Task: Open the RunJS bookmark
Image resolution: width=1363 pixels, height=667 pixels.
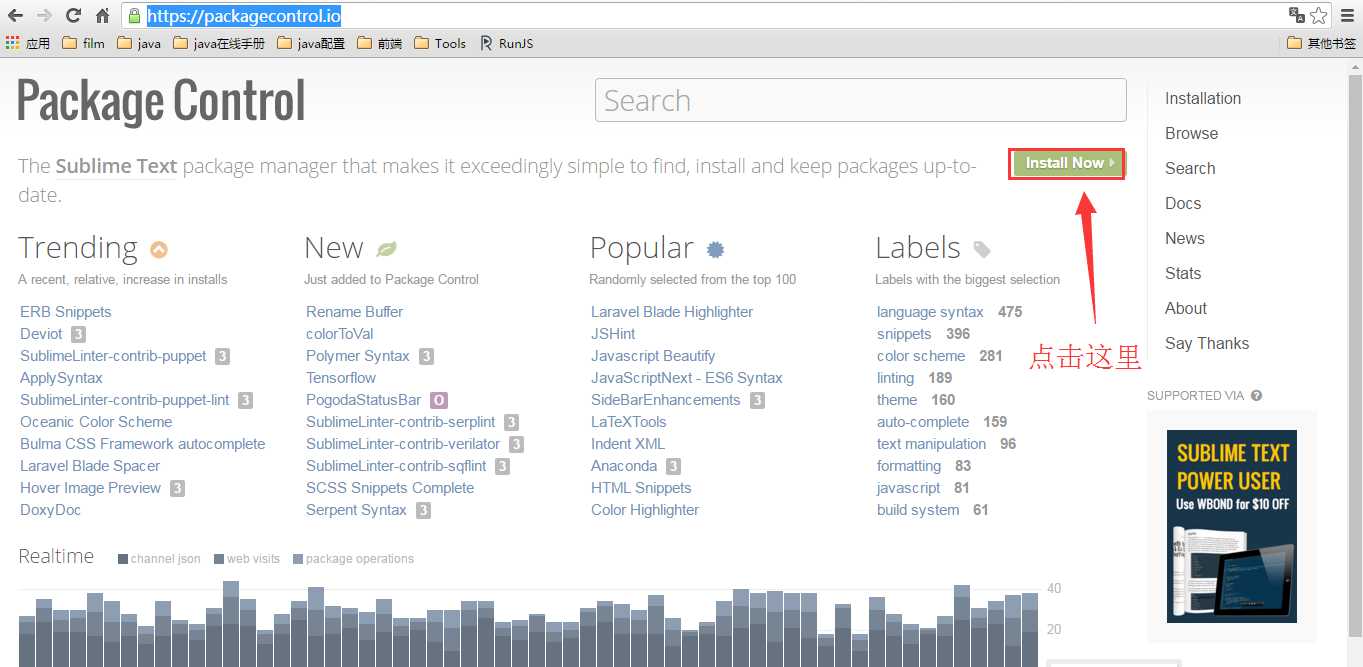Action: coord(507,43)
